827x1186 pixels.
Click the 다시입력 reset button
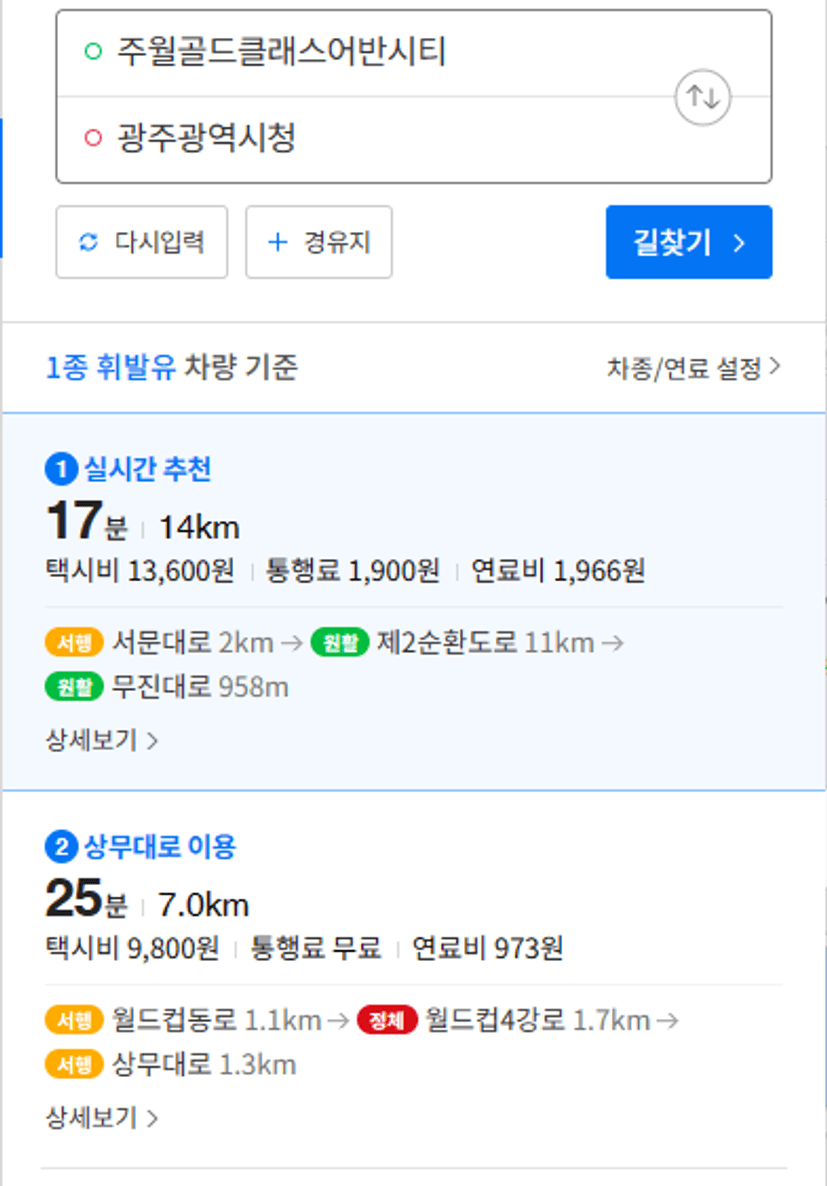pos(141,242)
